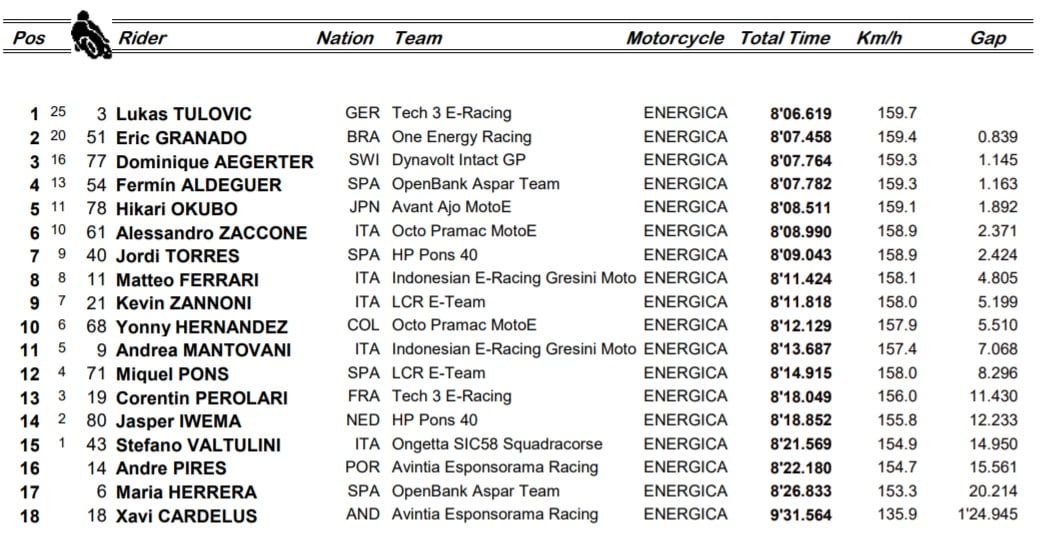The height and width of the screenshot is (539, 1041).
Task: Select rider Lukas TULOVIC
Action: (x=183, y=114)
